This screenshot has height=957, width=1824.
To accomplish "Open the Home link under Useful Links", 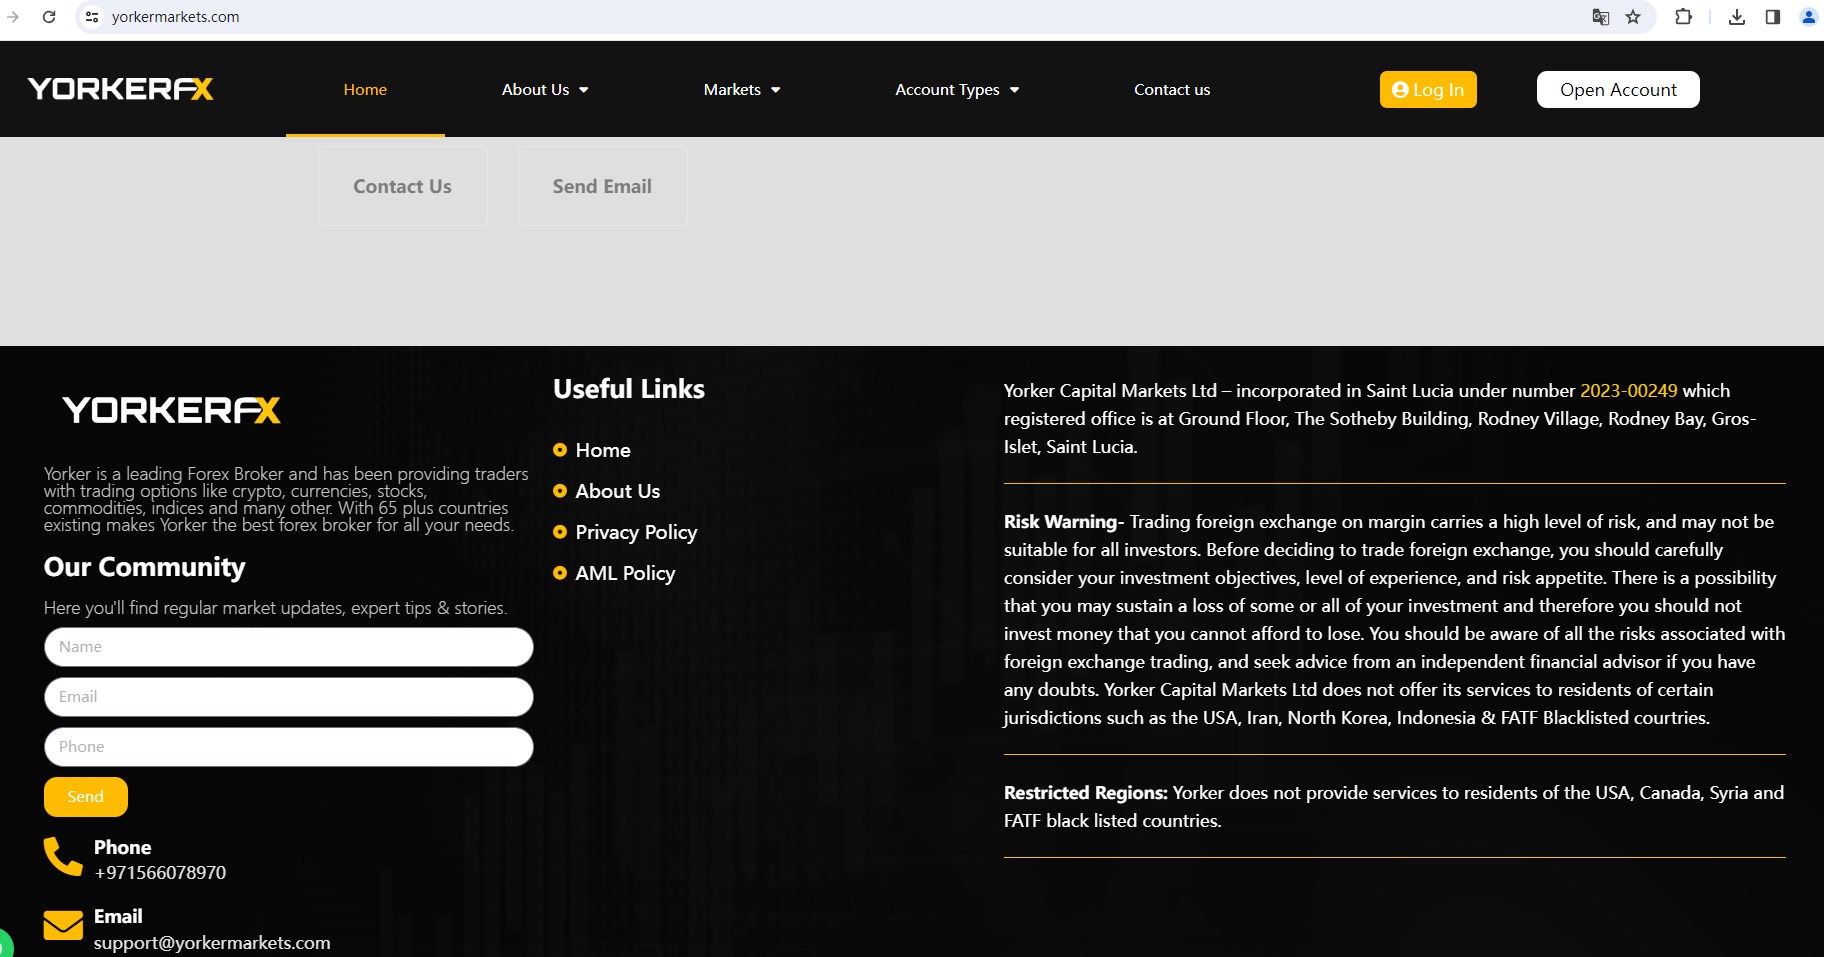I will point(603,450).
